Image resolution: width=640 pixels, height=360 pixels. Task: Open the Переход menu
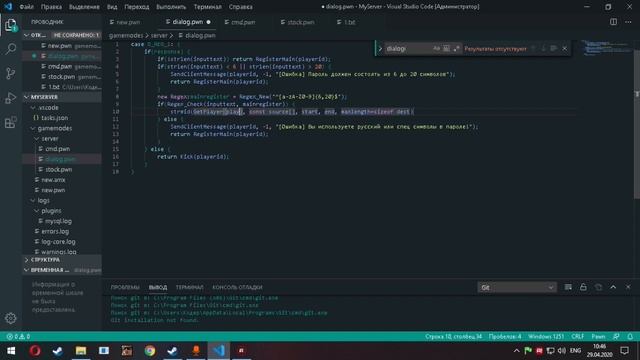pos(137,7)
